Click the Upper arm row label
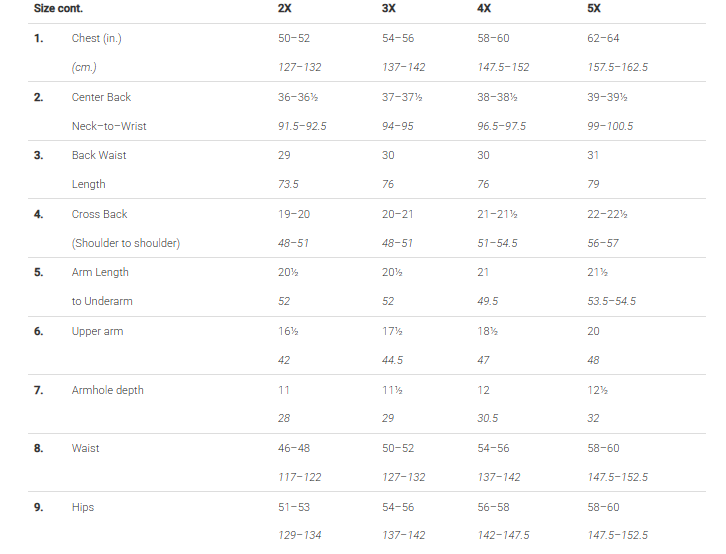Screen dimensions: 726x554 click(x=97, y=331)
